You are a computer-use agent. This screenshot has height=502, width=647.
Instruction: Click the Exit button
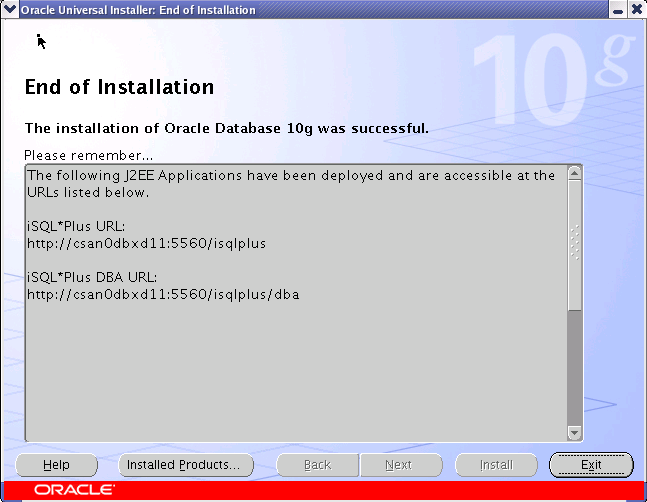(591, 465)
